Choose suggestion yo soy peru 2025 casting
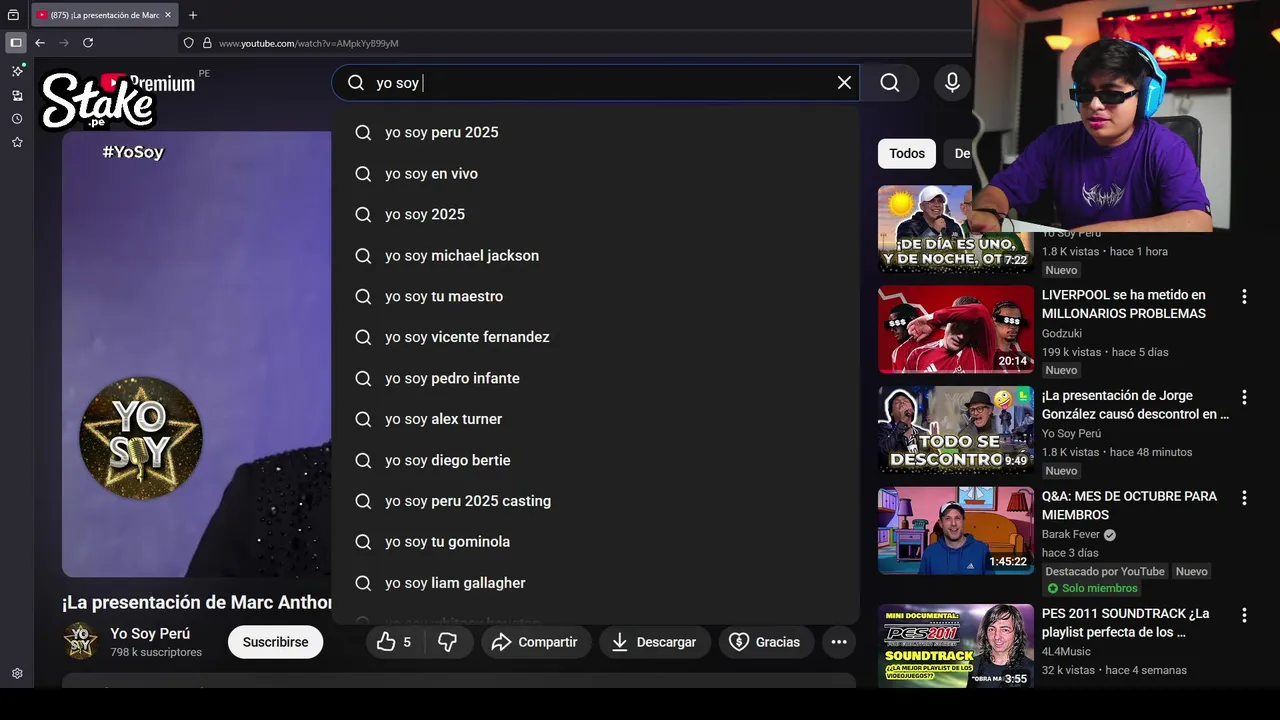The width and height of the screenshot is (1280, 720). tap(596, 501)
